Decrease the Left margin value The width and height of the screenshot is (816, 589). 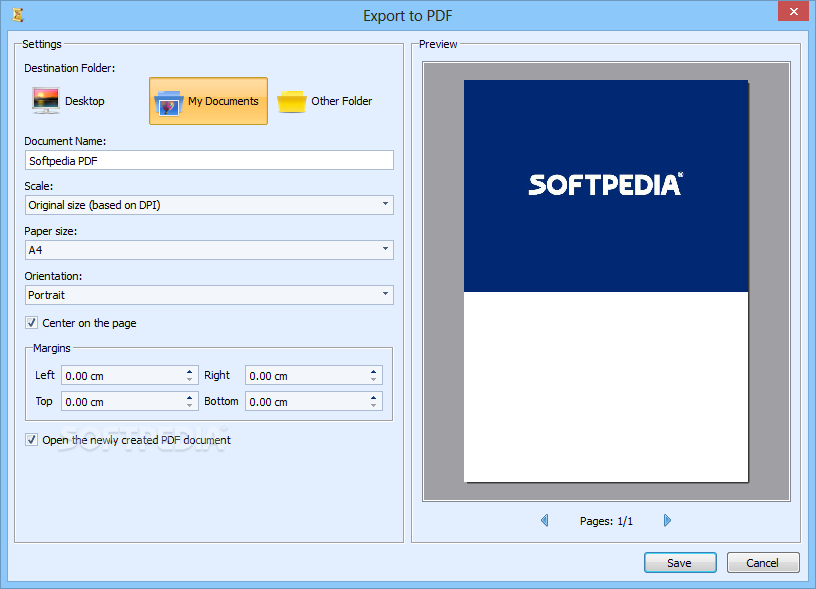[x=189, y=379]
